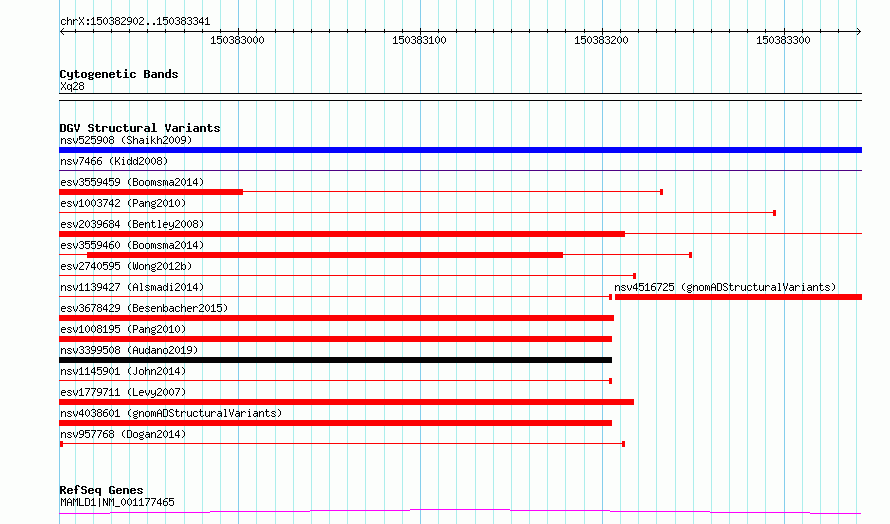Screen dimensions: 890x524
Task: Open variant esv2039684 (Bentley2008) label
Action: [132, 224]
